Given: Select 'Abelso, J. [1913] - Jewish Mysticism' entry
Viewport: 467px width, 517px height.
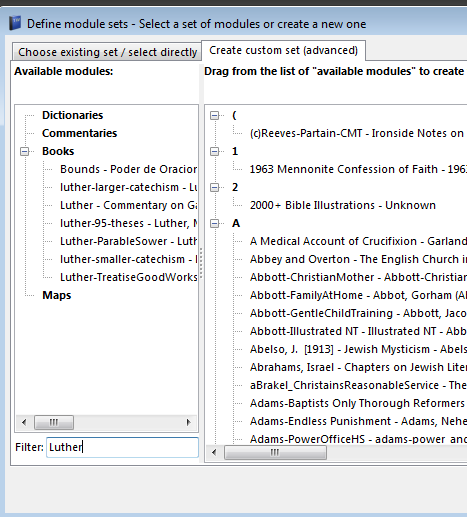Looking at the screenshot, I should [358, 349].
